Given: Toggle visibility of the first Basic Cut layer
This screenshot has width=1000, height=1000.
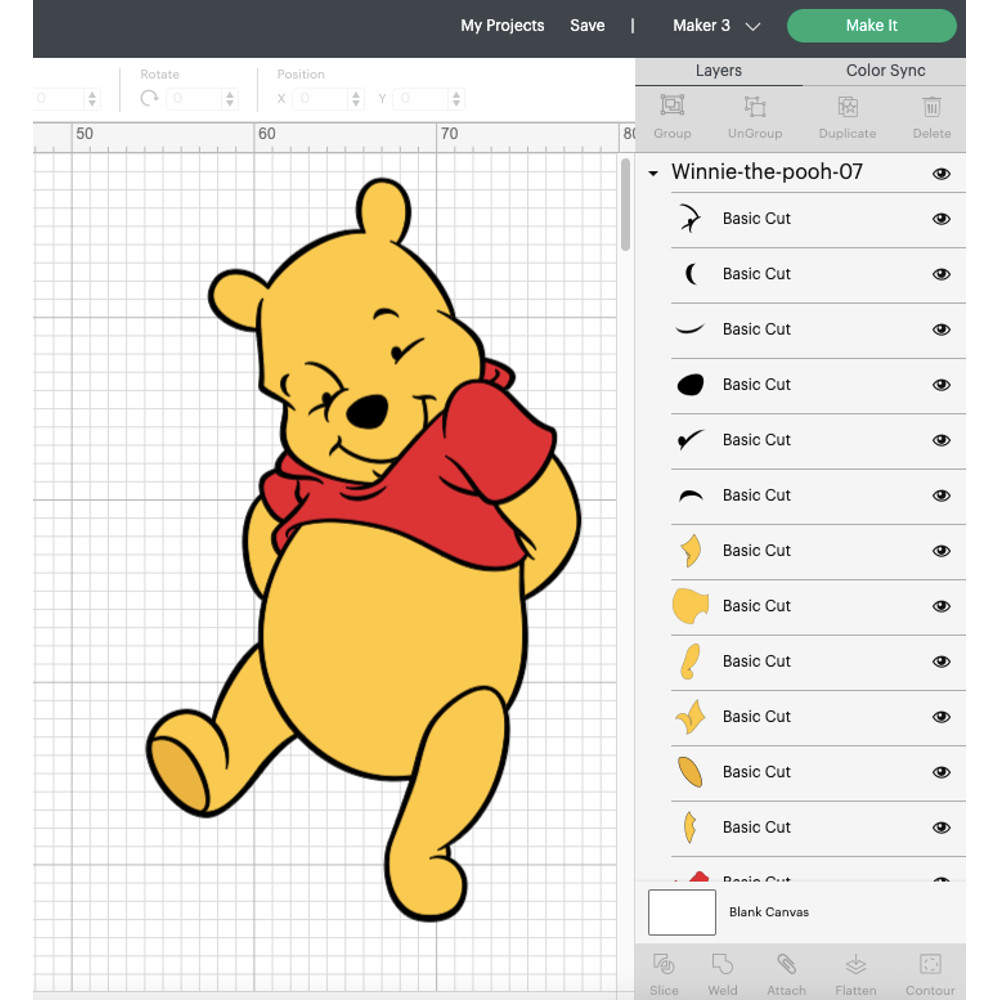Looking at the screenshot, I should click(x=941, y=218).
